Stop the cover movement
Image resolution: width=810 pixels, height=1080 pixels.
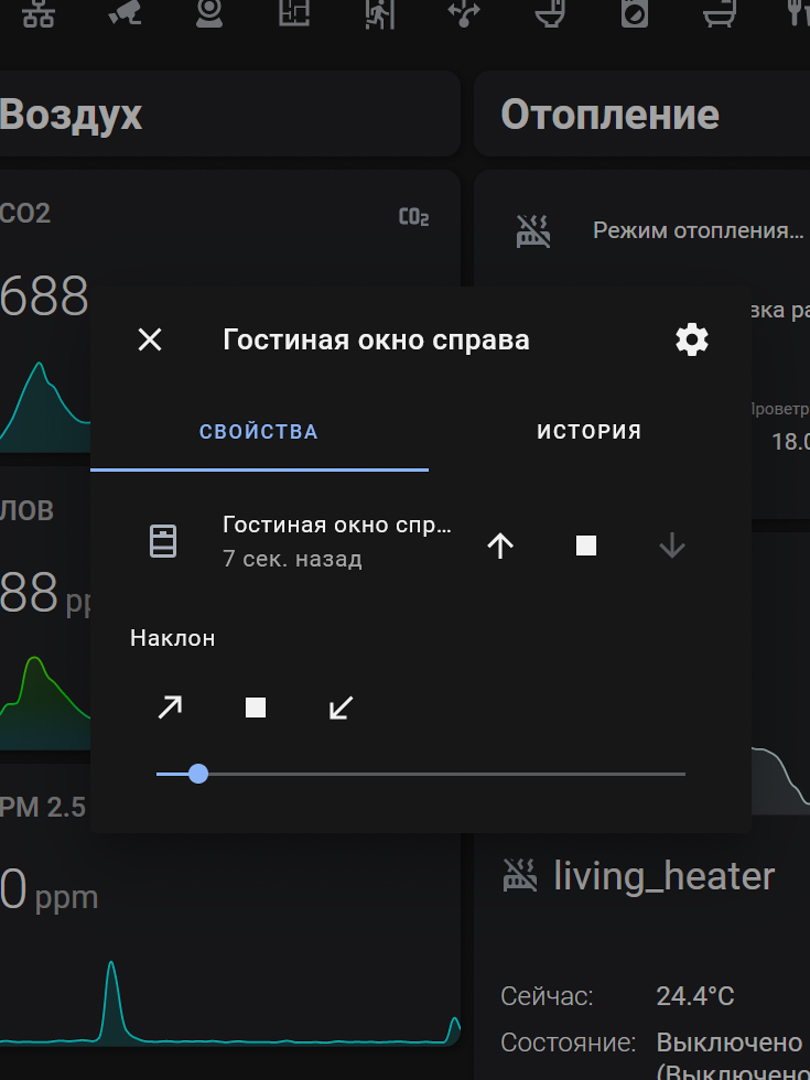[x=586, y=545]
